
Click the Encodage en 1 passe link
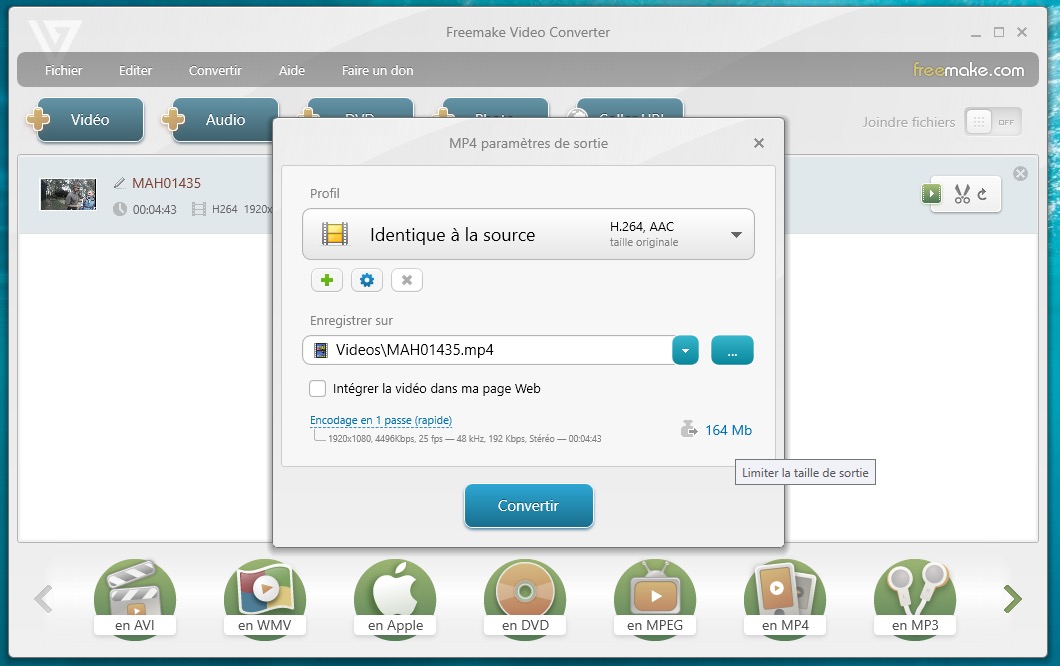tap(381, 421)
